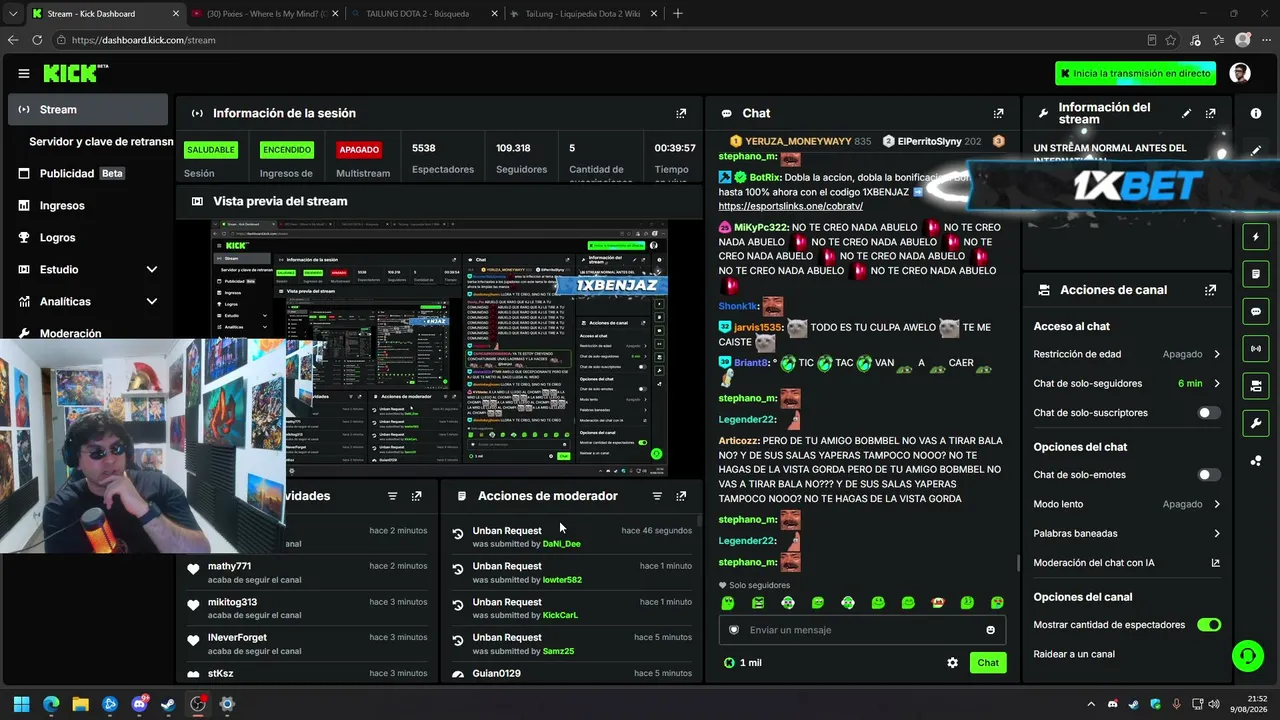Viewport: 1280px width, 720px height.
Task: Click the camera icon in right sidebar
Action: 1256,385
